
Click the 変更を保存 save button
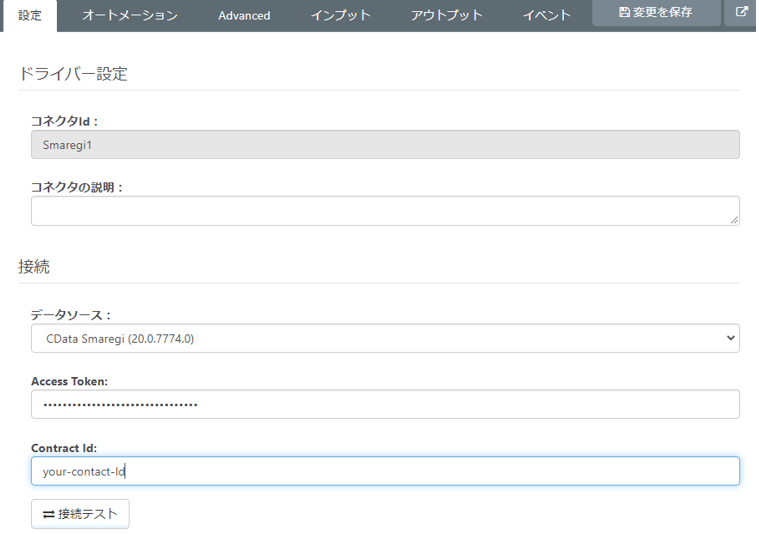[656, 13]
